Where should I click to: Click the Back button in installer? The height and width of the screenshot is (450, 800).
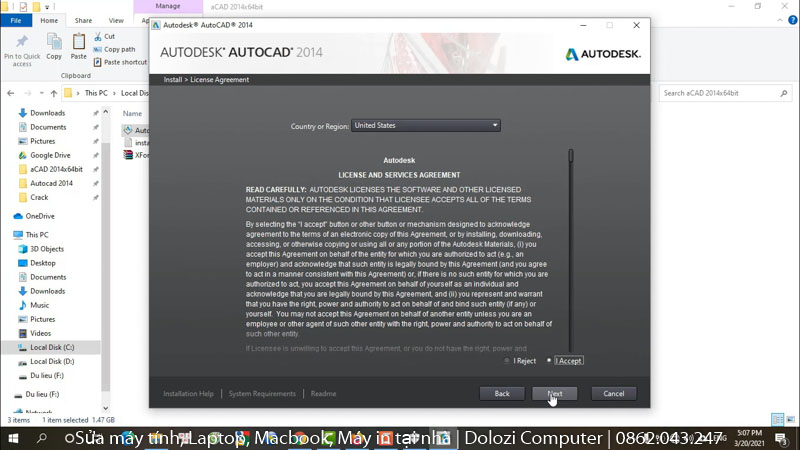coord(502,393)
